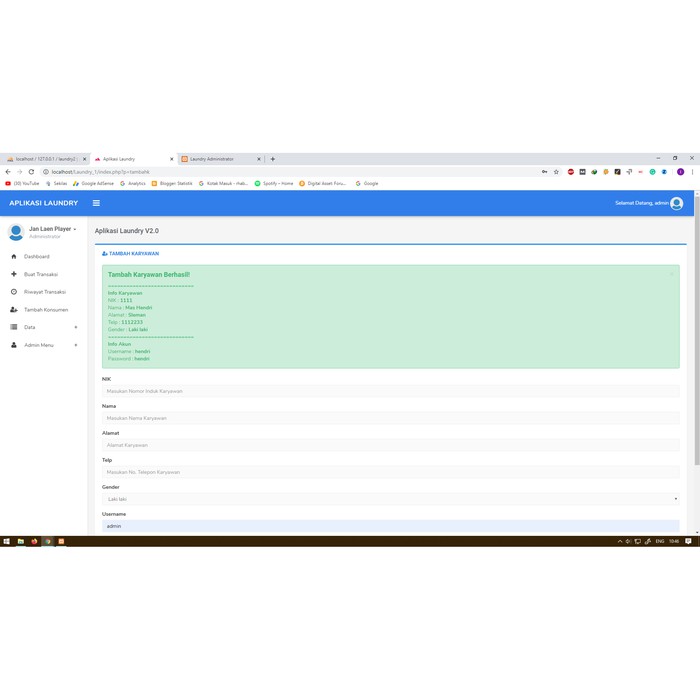The height and width of the screenshot is (700, 700).
Task: Click the person icon beside Admin Menu
Action: [14, 345]
